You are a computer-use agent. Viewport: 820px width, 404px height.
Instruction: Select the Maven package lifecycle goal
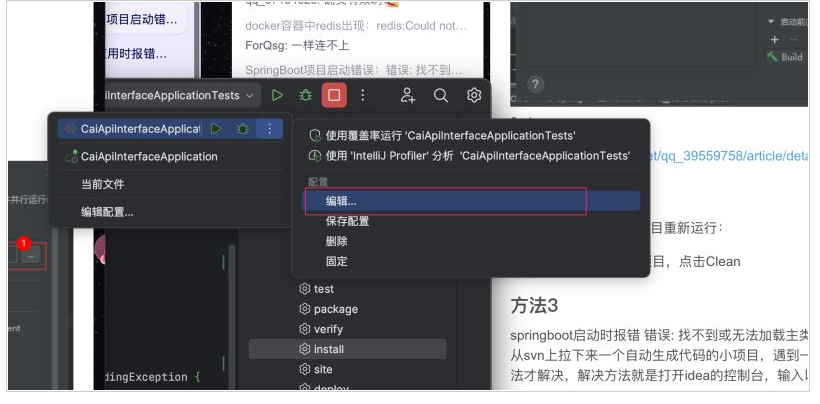pyautogui.click(x=328, y=309)
